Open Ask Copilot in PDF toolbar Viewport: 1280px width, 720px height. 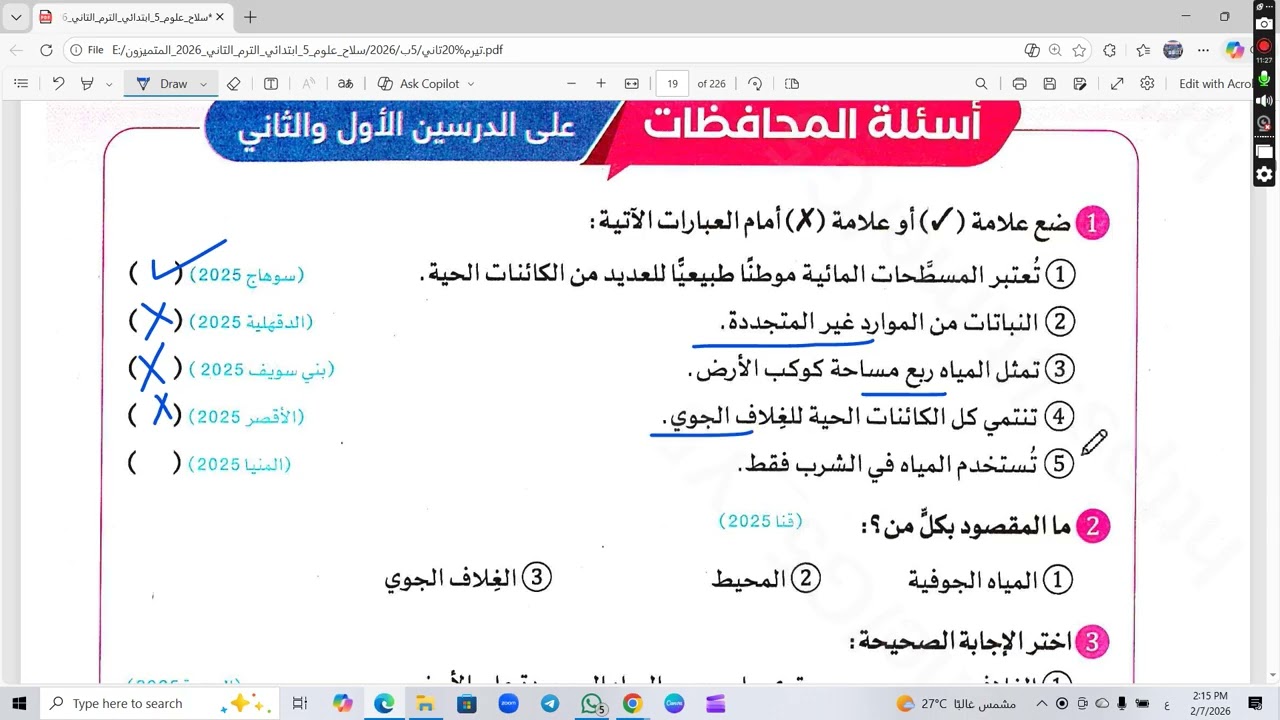point(419,84)
